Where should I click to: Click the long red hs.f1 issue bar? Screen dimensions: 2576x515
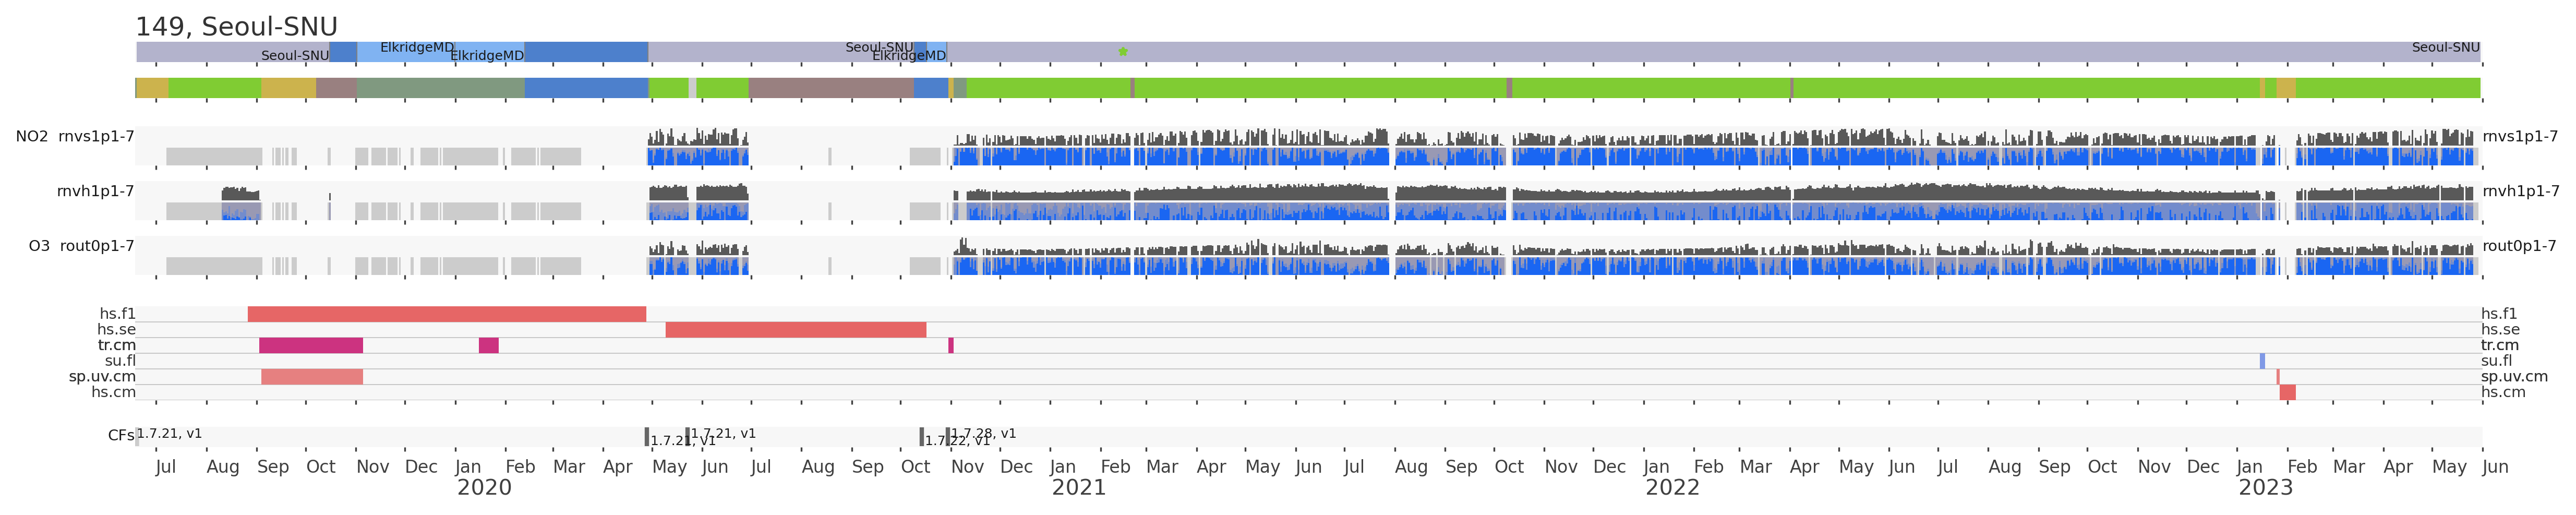[446, 314]
